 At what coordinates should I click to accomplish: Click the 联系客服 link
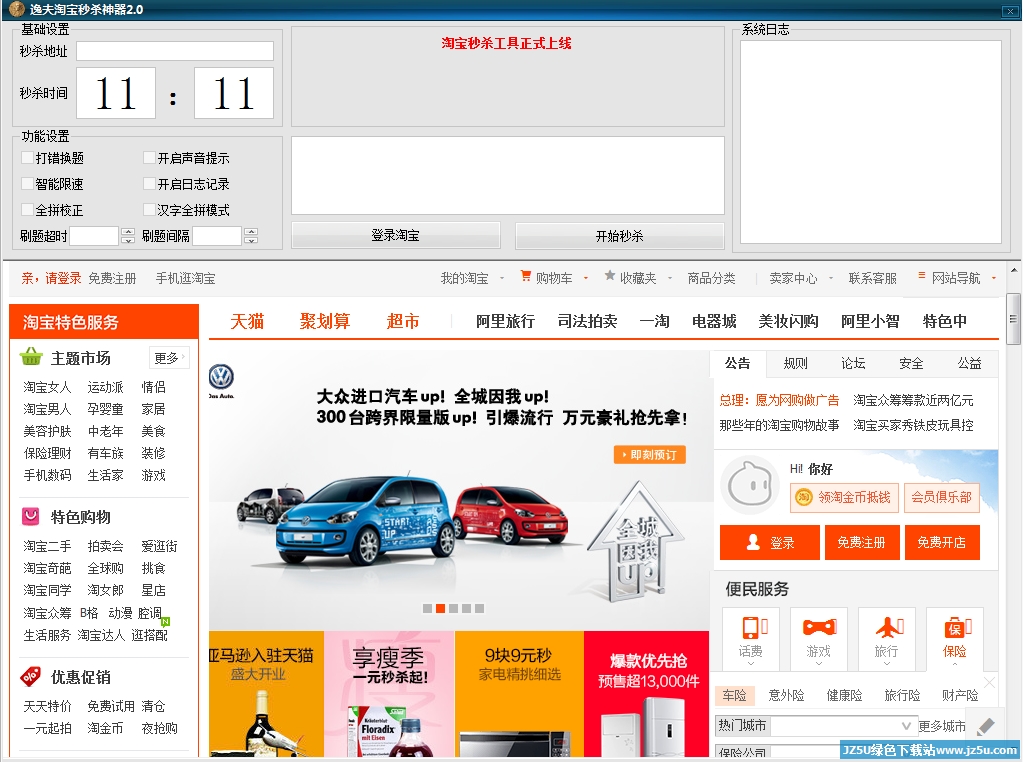(x=872, y=279)
